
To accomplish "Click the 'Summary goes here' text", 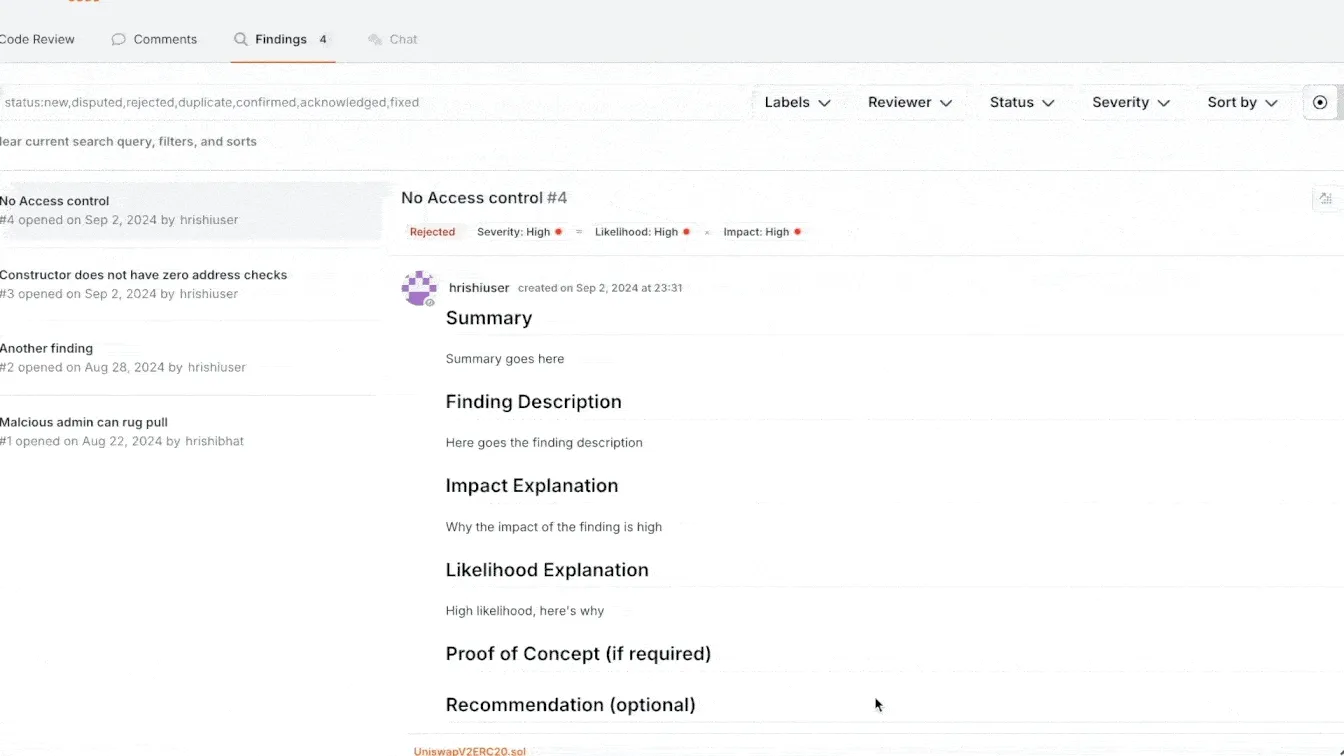I will tap(505, 359).
